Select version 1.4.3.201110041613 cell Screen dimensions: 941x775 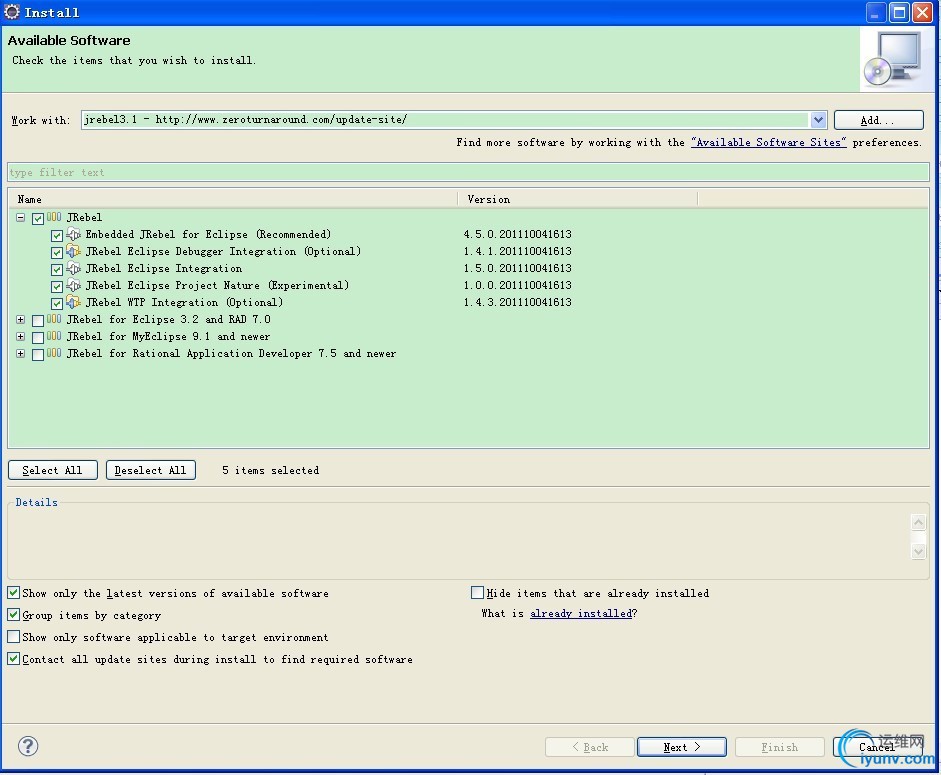(x=517, y=302)
